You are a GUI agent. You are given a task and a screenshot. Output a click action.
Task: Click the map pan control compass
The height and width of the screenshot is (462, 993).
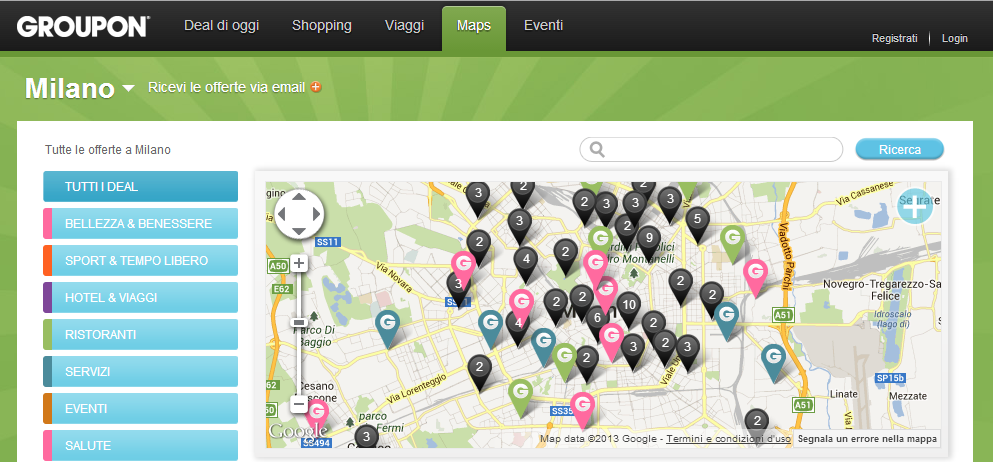(x=299, y=214)
